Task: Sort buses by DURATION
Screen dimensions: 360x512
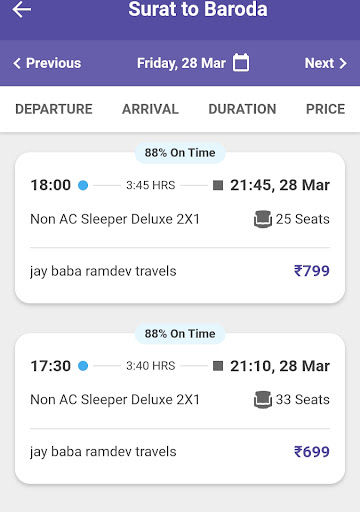Action: (242, 109)
